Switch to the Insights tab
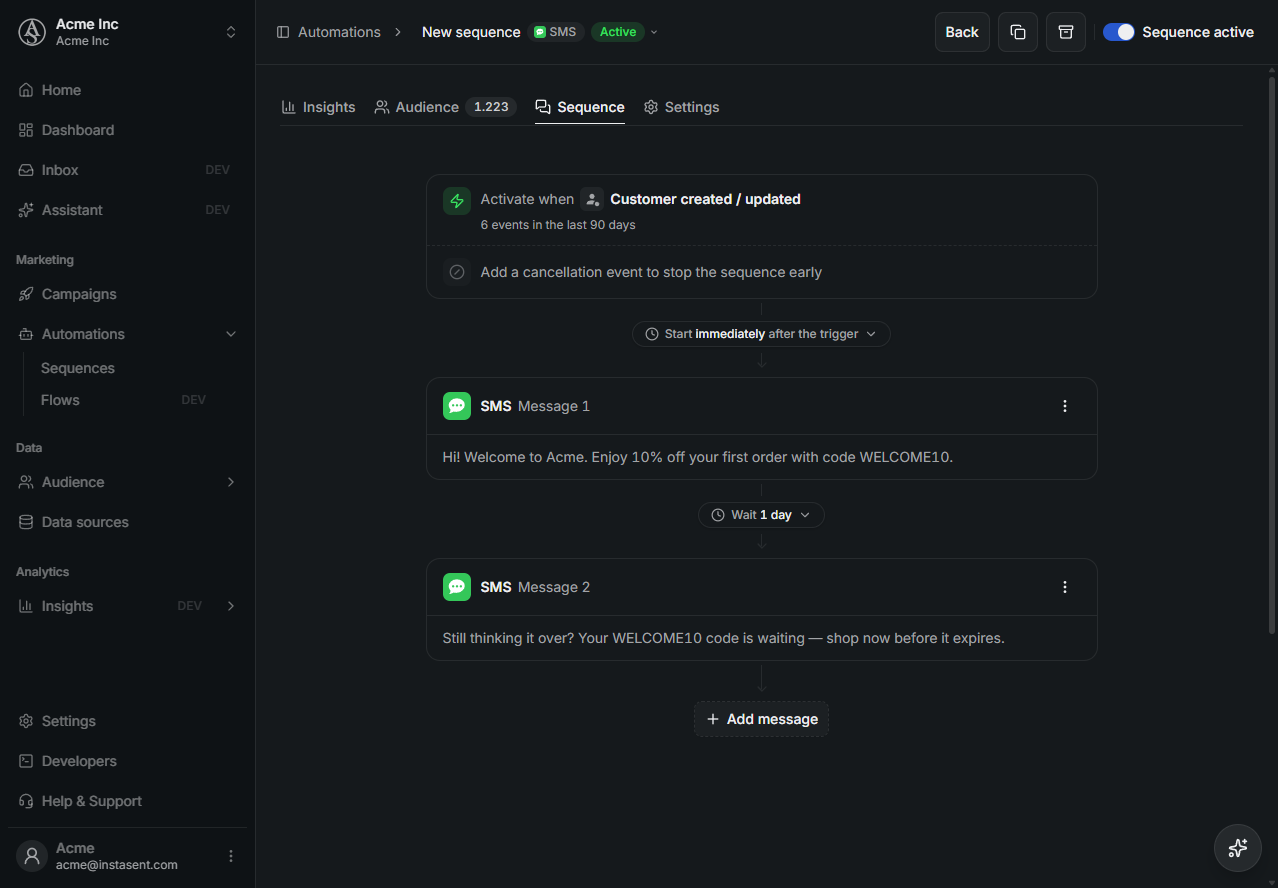This screenshot has width=1278, height=888. click(318, 107)
